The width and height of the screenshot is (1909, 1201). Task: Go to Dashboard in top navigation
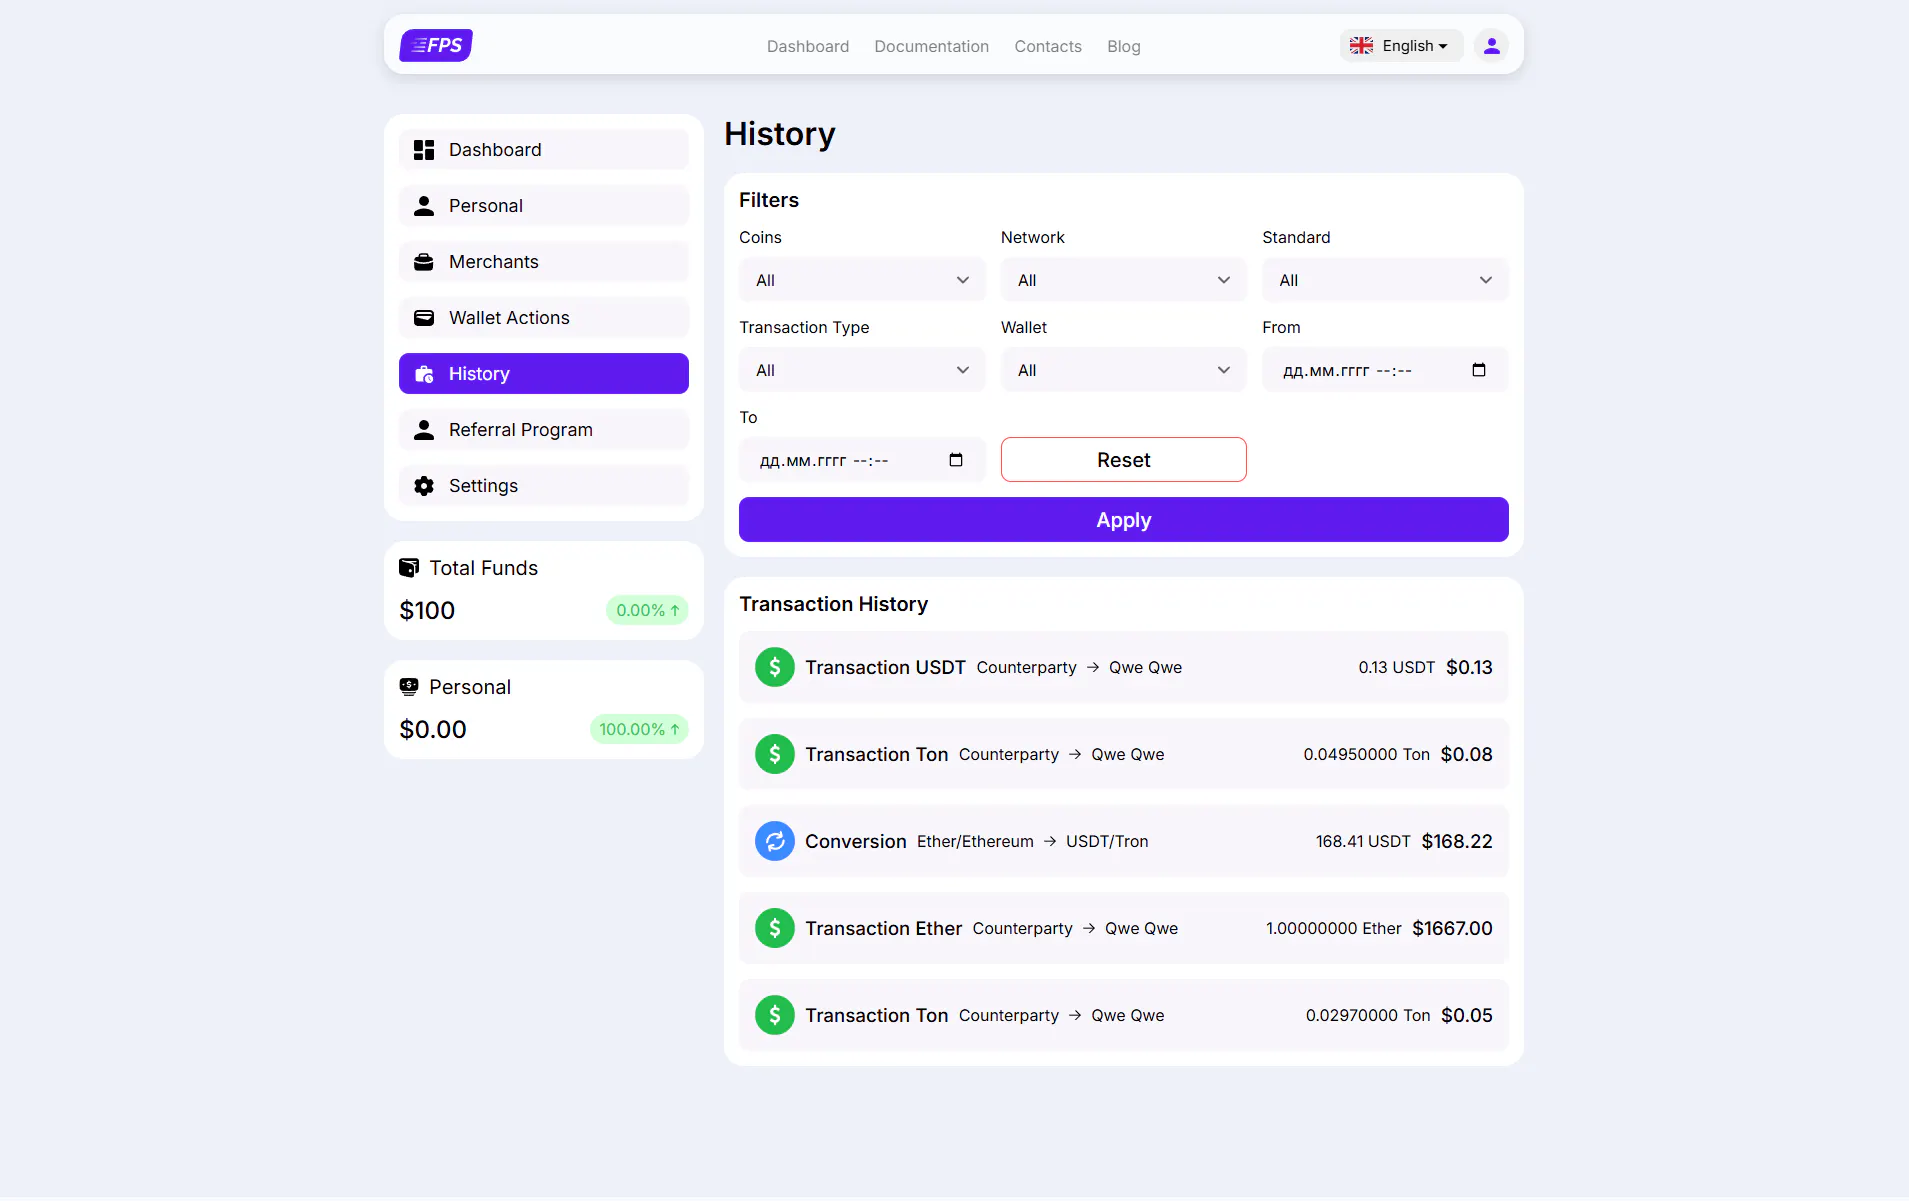807,46
